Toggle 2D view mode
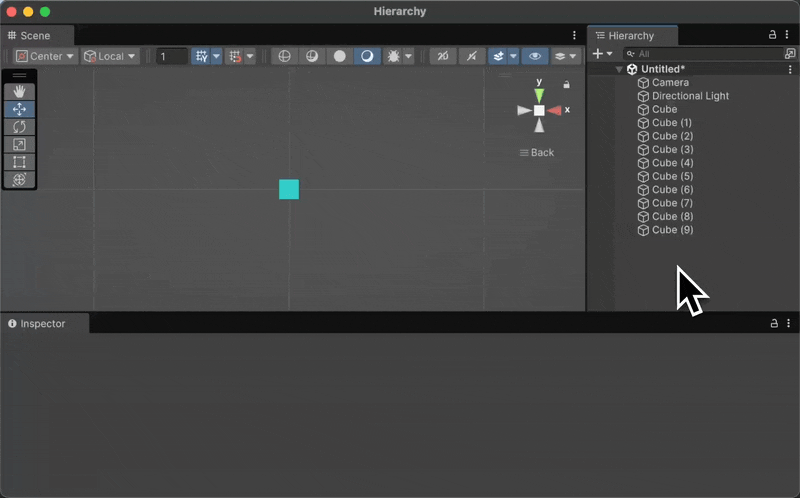The width and height of the screenshot is (800, 498). coord(443,56)
